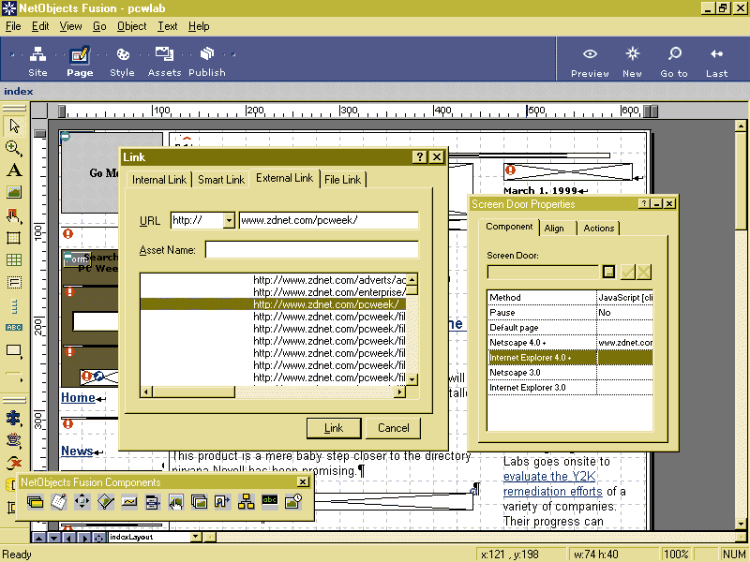This screenshot has height=562, width=750.
Task: Select the Zoom magnifier tool
Action: pyautogui.click(x=14, y=148)
